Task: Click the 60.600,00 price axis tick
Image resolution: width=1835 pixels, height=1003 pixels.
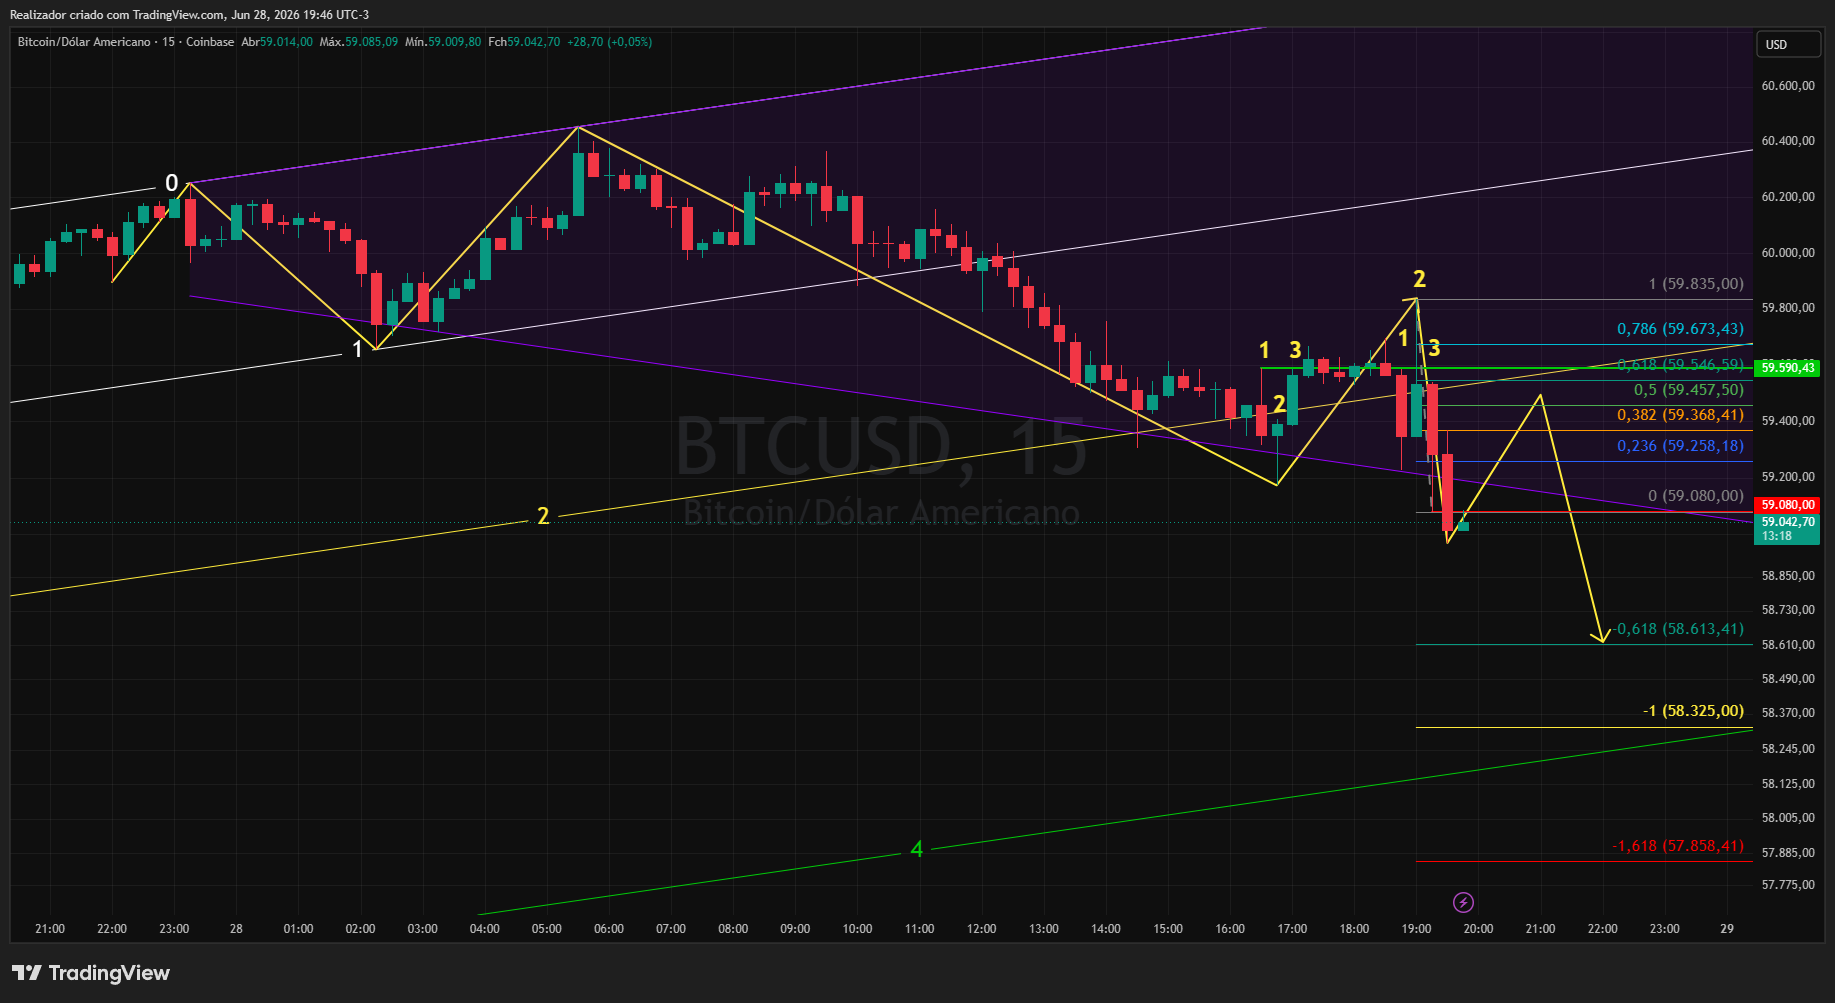Action: 1788,86
